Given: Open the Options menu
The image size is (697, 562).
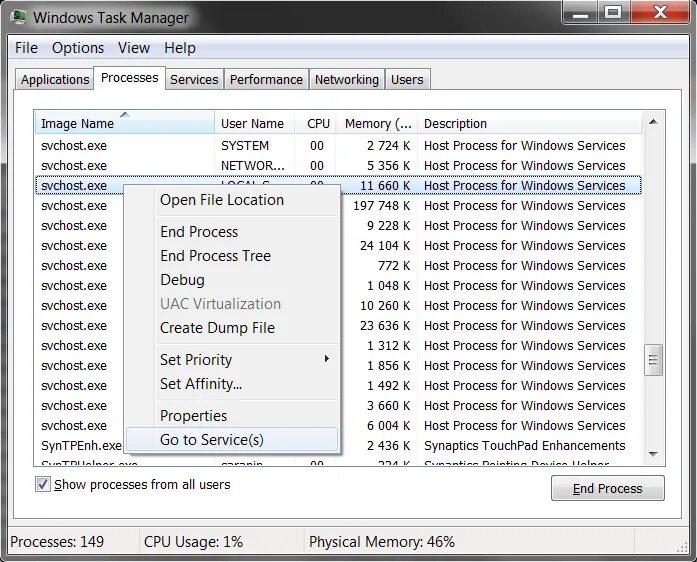Looking at the screenshot, I should tap(78, 48).
